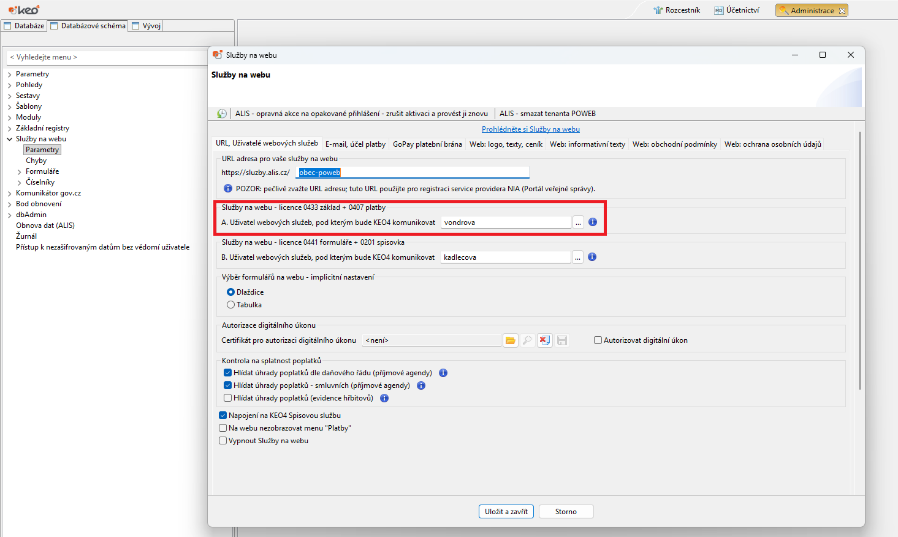This screenshot has height=537, width=898.
Task: Enable Autorizovat digitální úkon checkbox
Action: (x=598, y=340)
